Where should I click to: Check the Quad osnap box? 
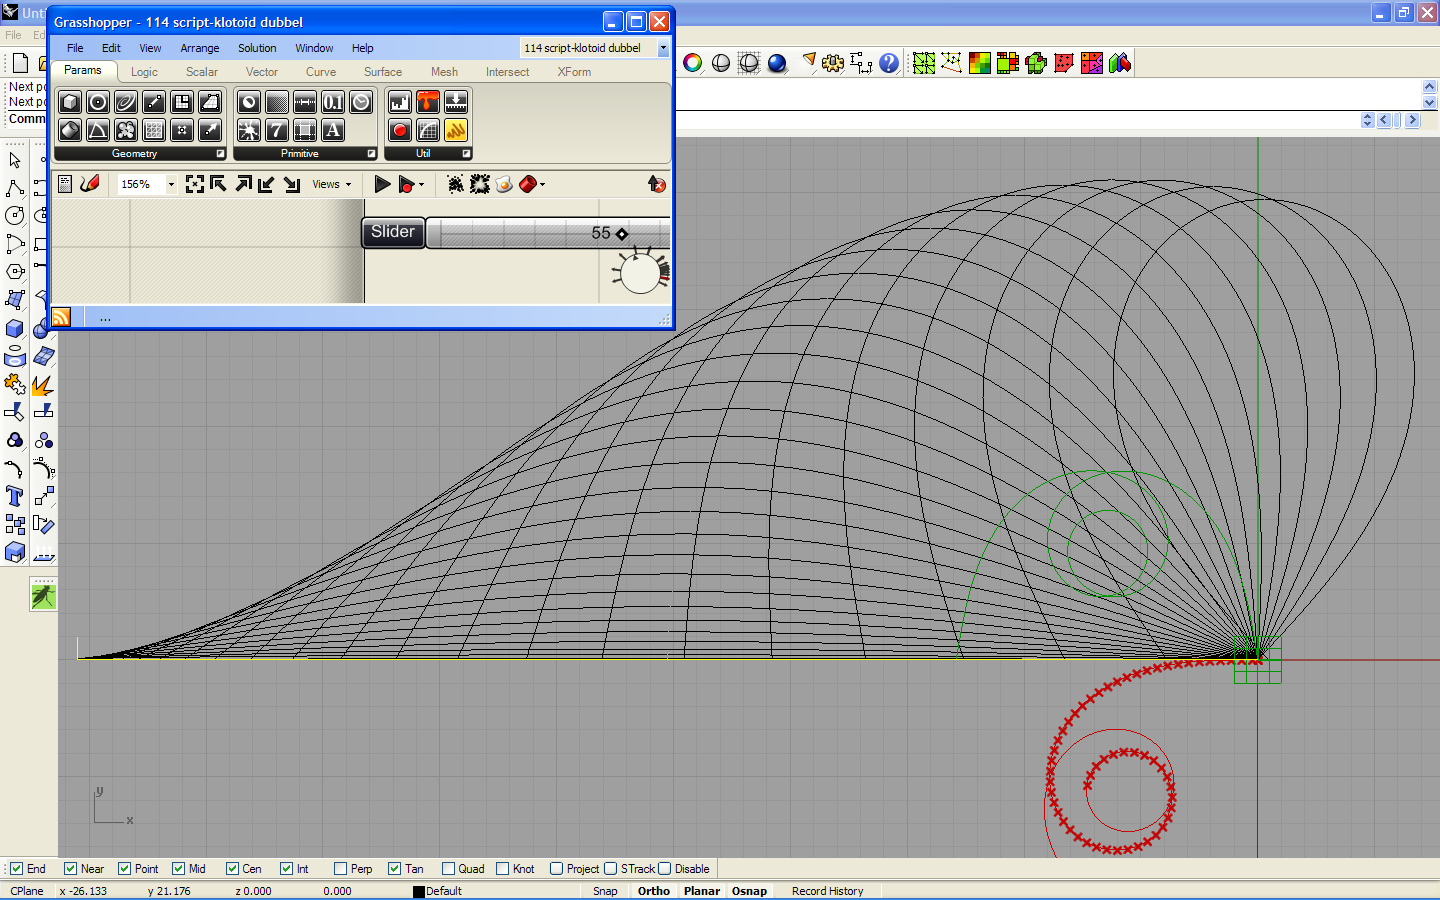(x=447, y=868)
